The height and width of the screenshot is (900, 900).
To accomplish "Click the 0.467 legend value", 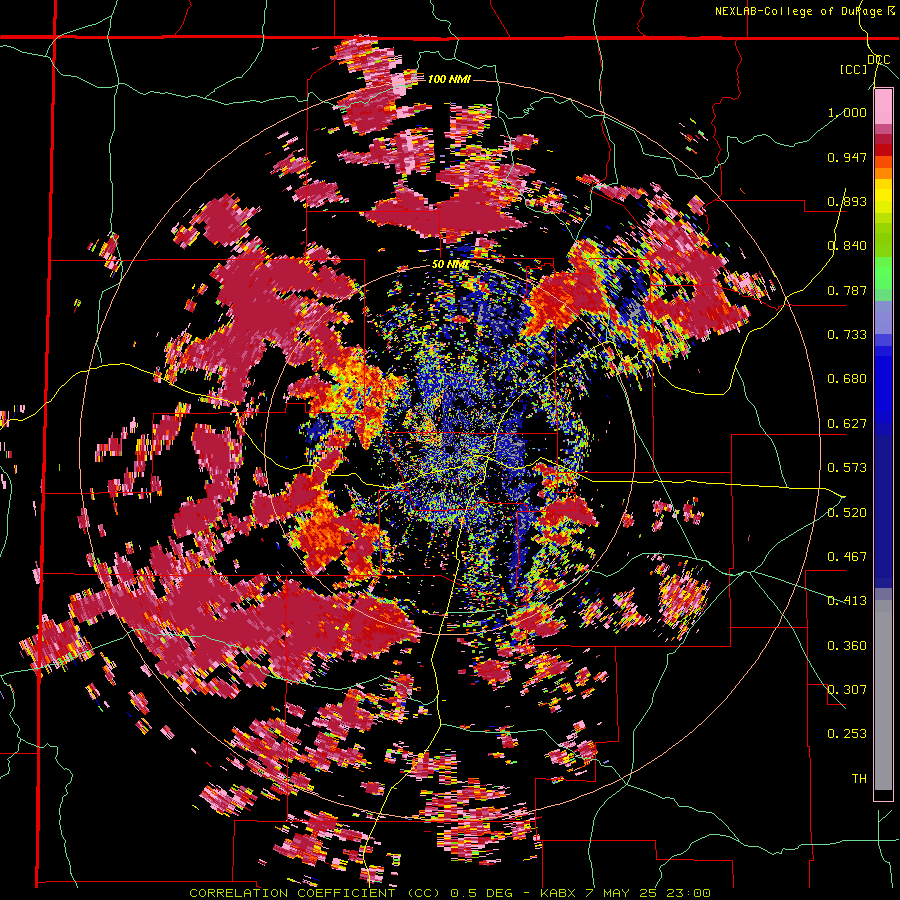I will [847, 557].
